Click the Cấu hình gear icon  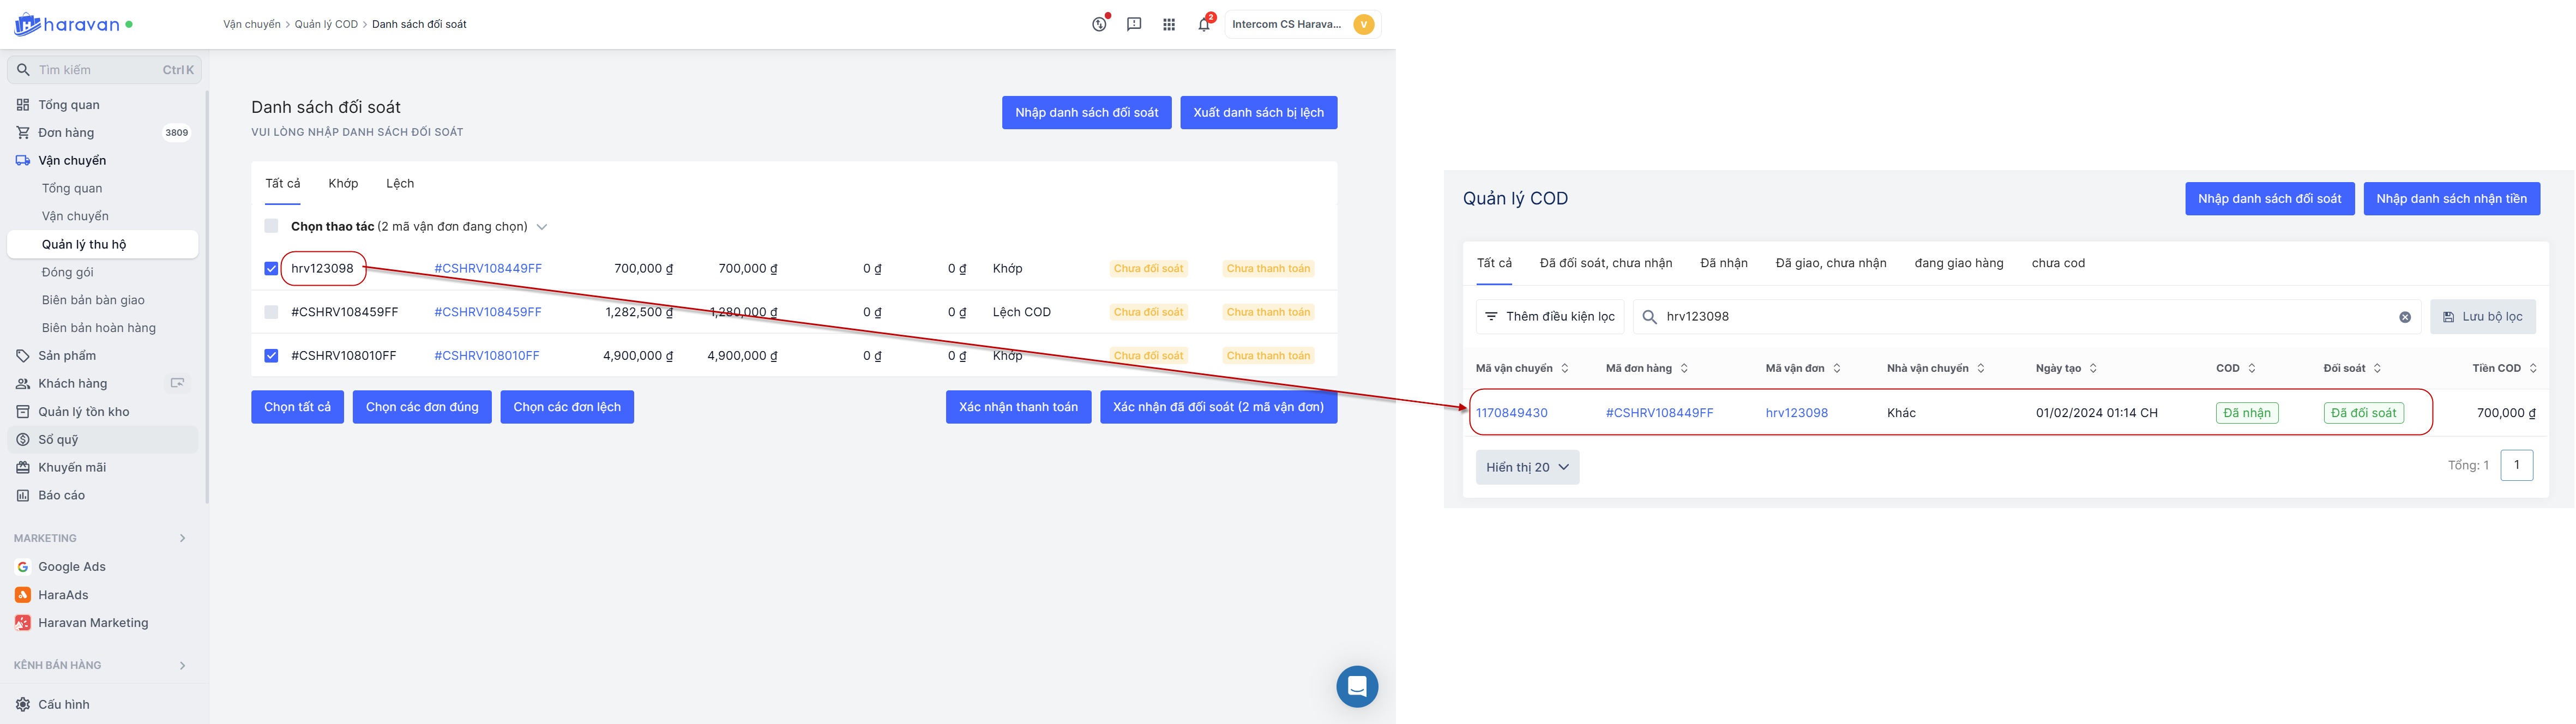23,704
